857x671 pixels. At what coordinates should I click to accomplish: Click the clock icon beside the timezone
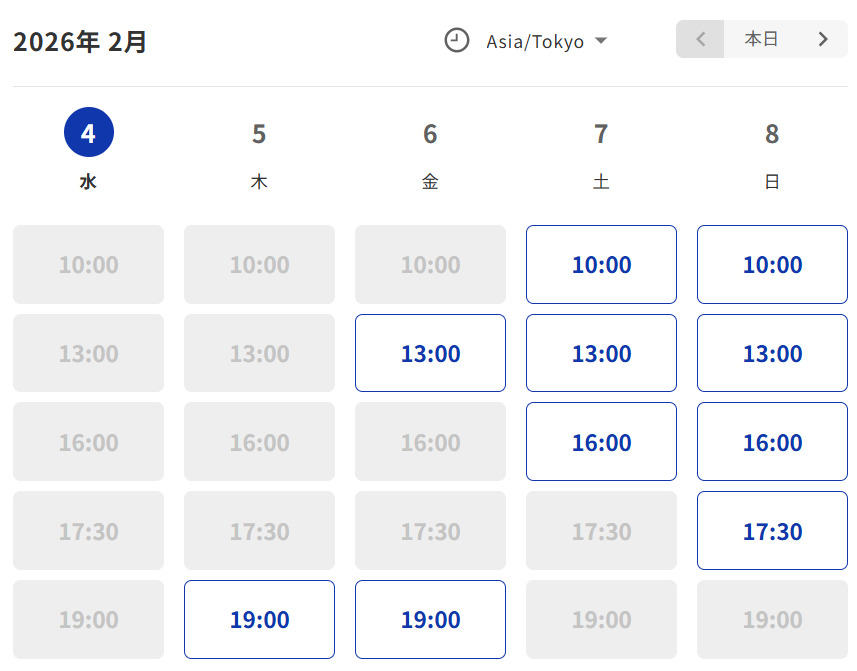[x=457, y=41]
